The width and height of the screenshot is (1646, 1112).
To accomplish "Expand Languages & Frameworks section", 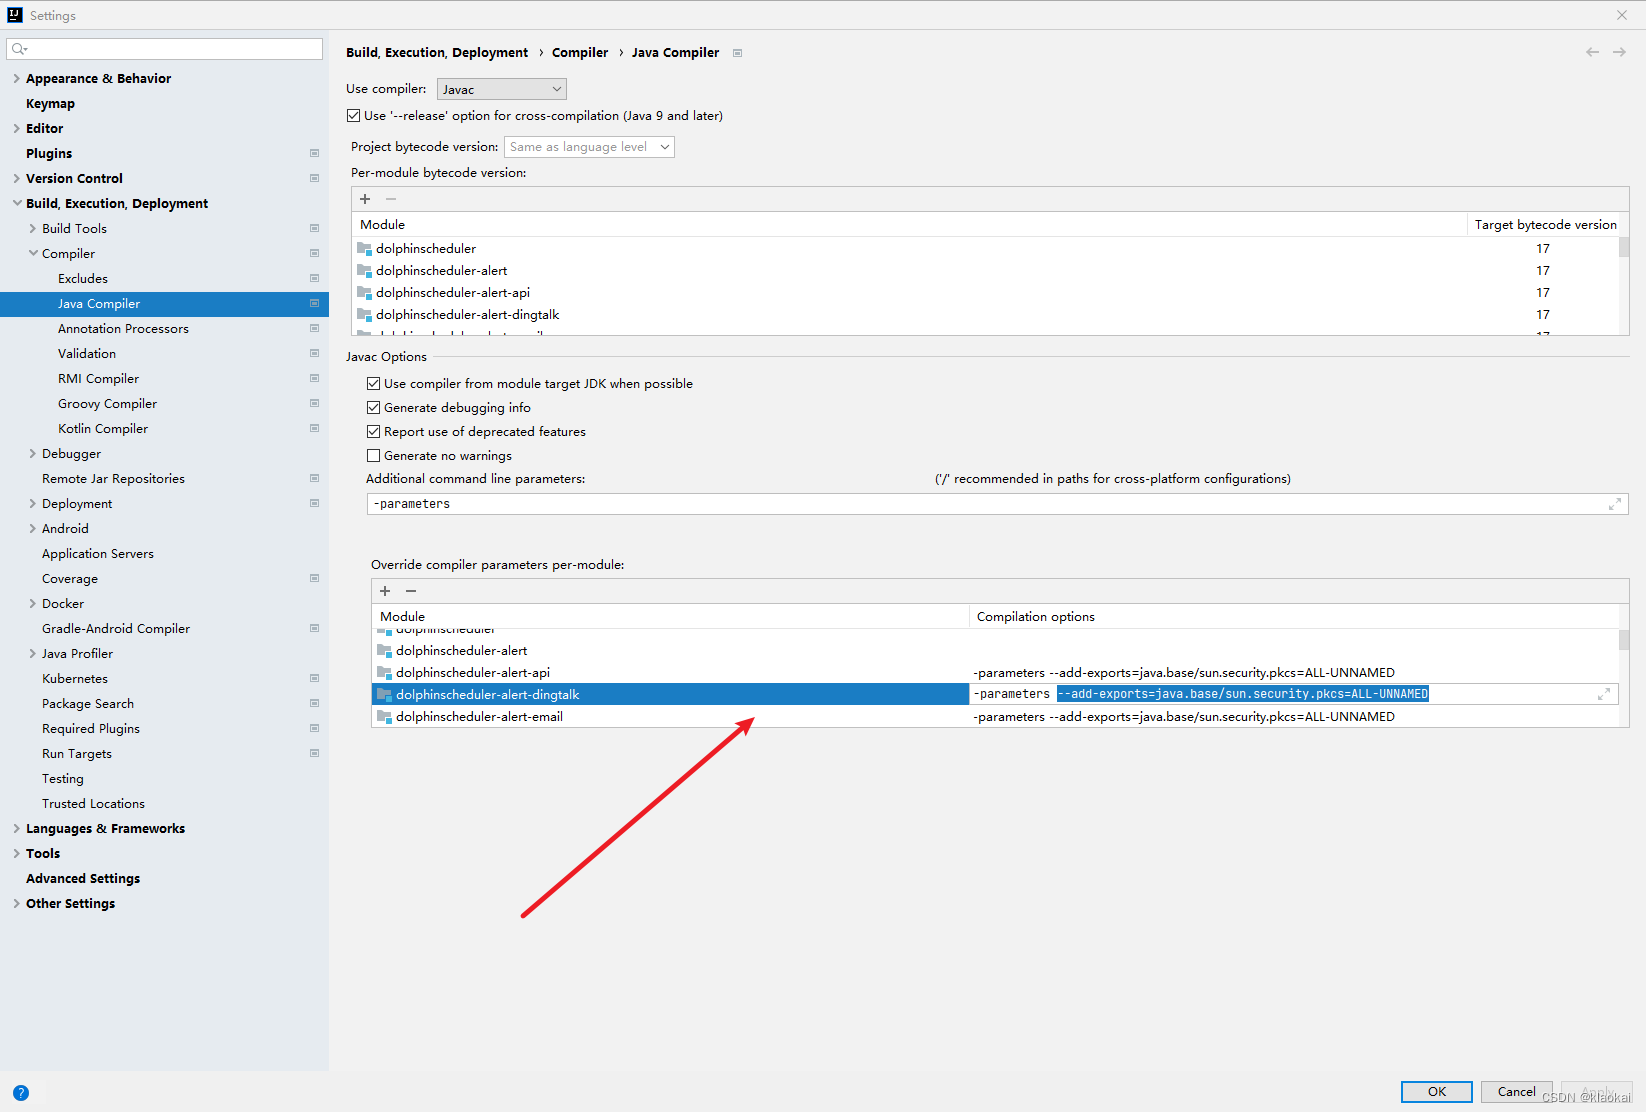I will pyautogui.click(x=16, y=828).
